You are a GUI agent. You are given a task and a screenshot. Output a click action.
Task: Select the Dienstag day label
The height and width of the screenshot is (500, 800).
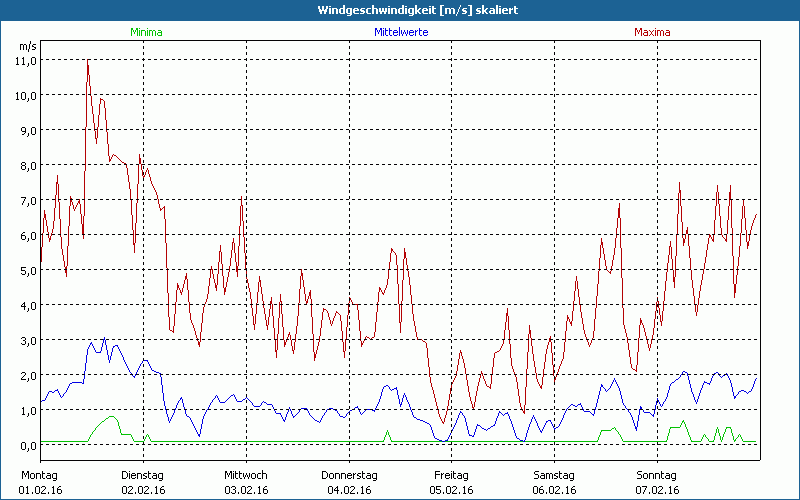pos(143,475)
